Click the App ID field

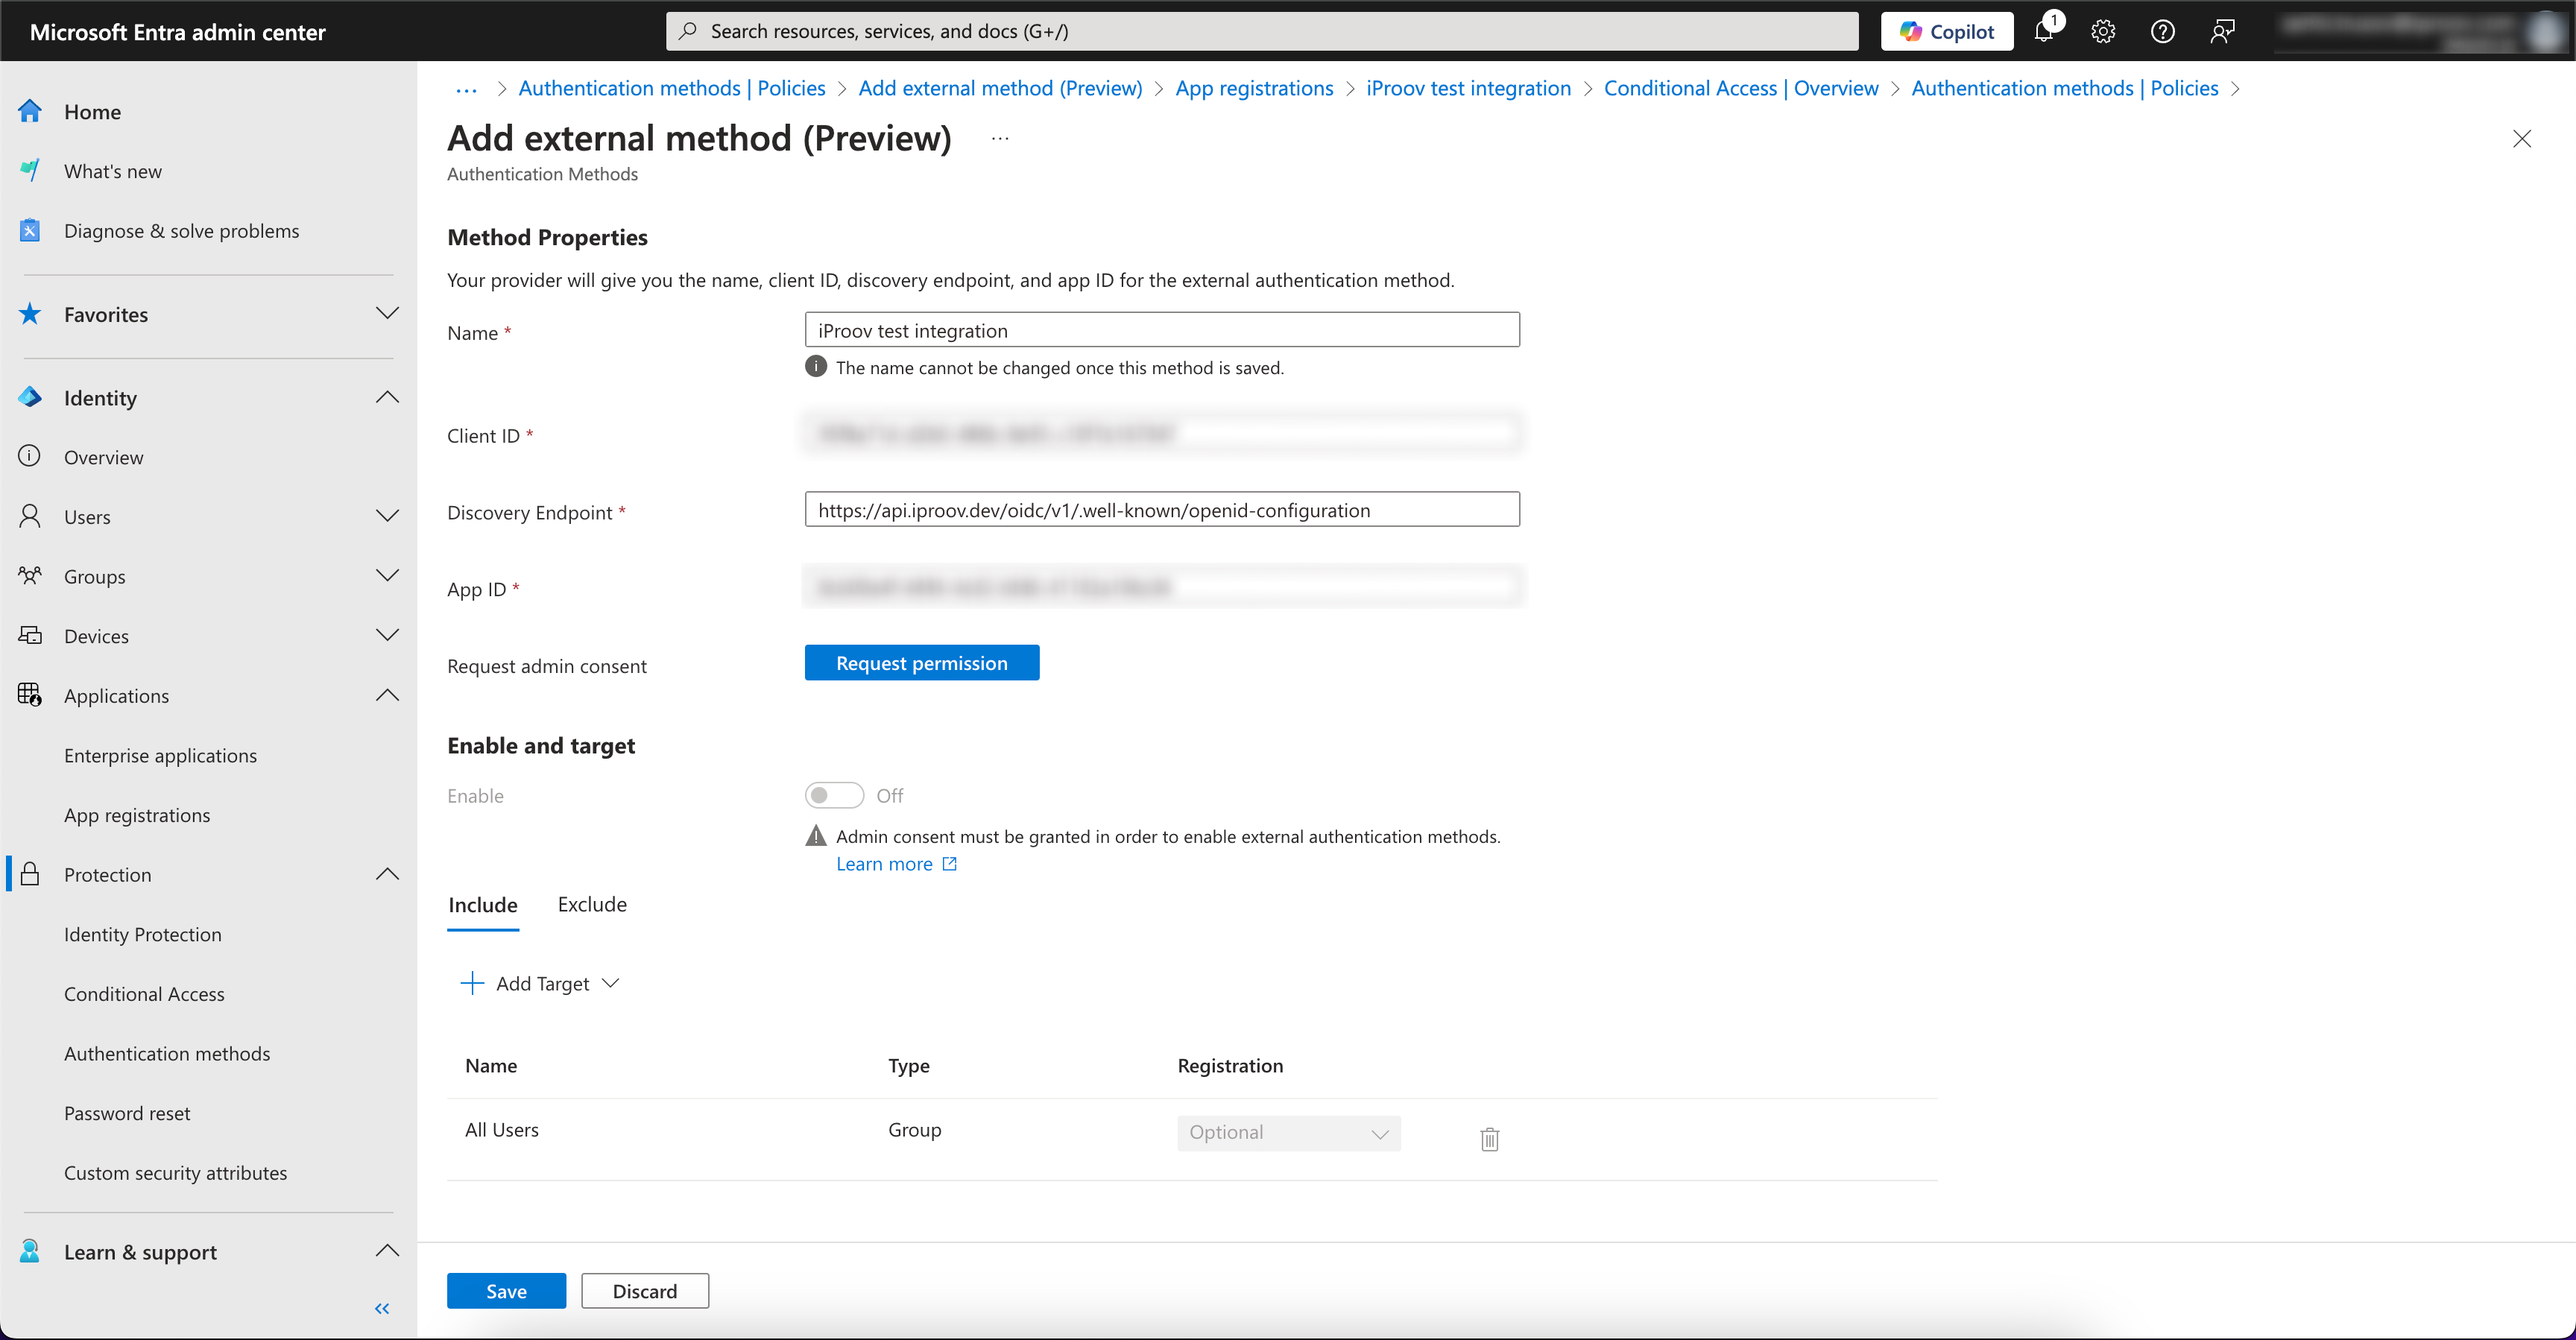1162,586
